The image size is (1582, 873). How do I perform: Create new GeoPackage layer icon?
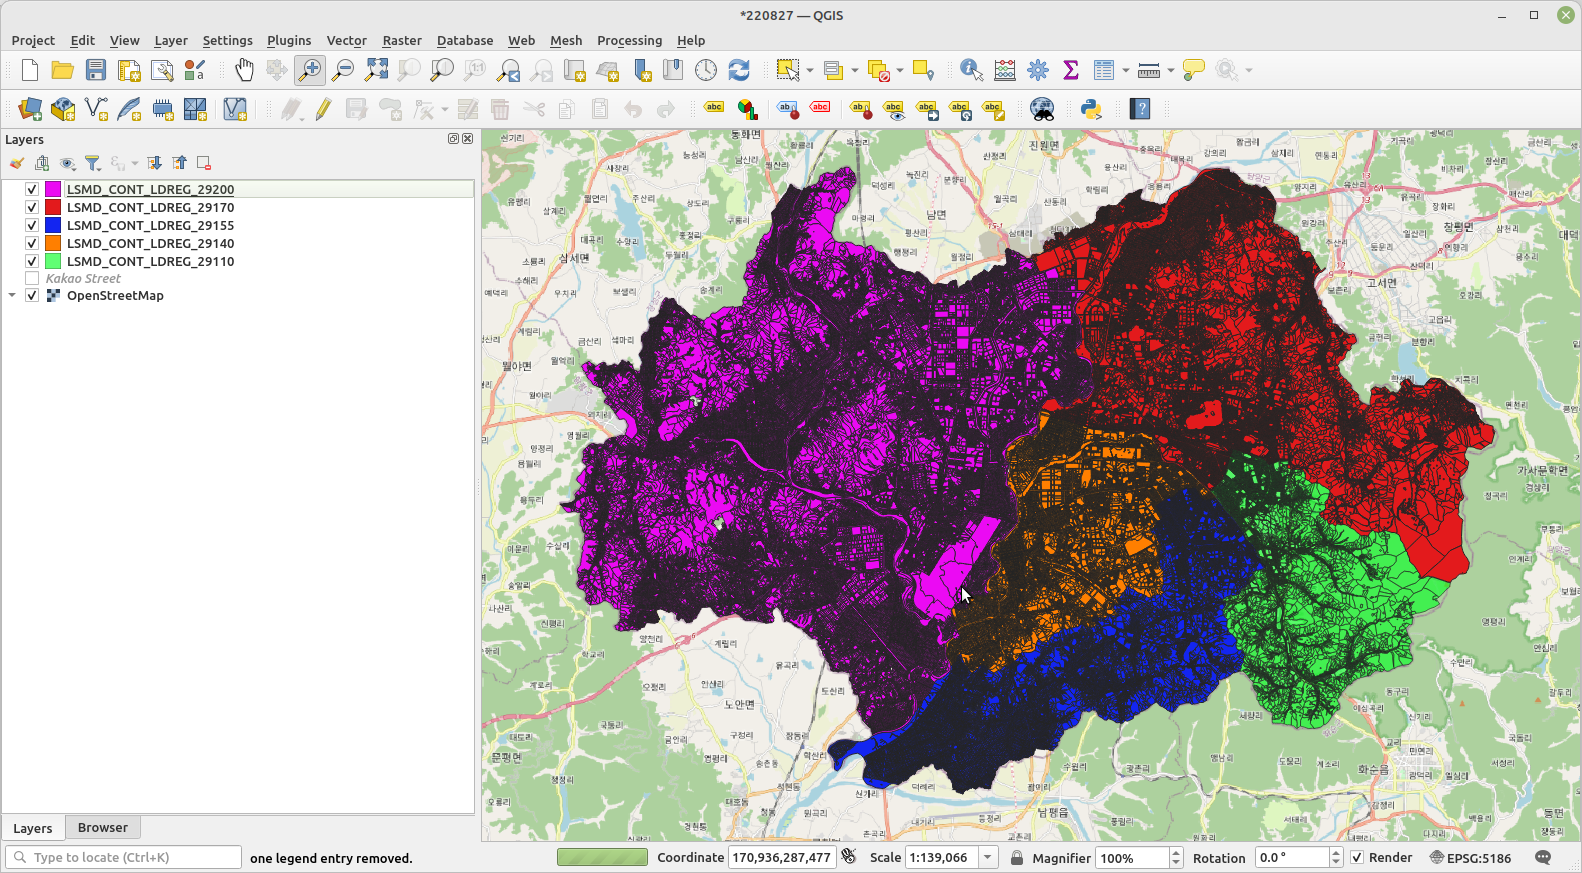pos(63,109)
